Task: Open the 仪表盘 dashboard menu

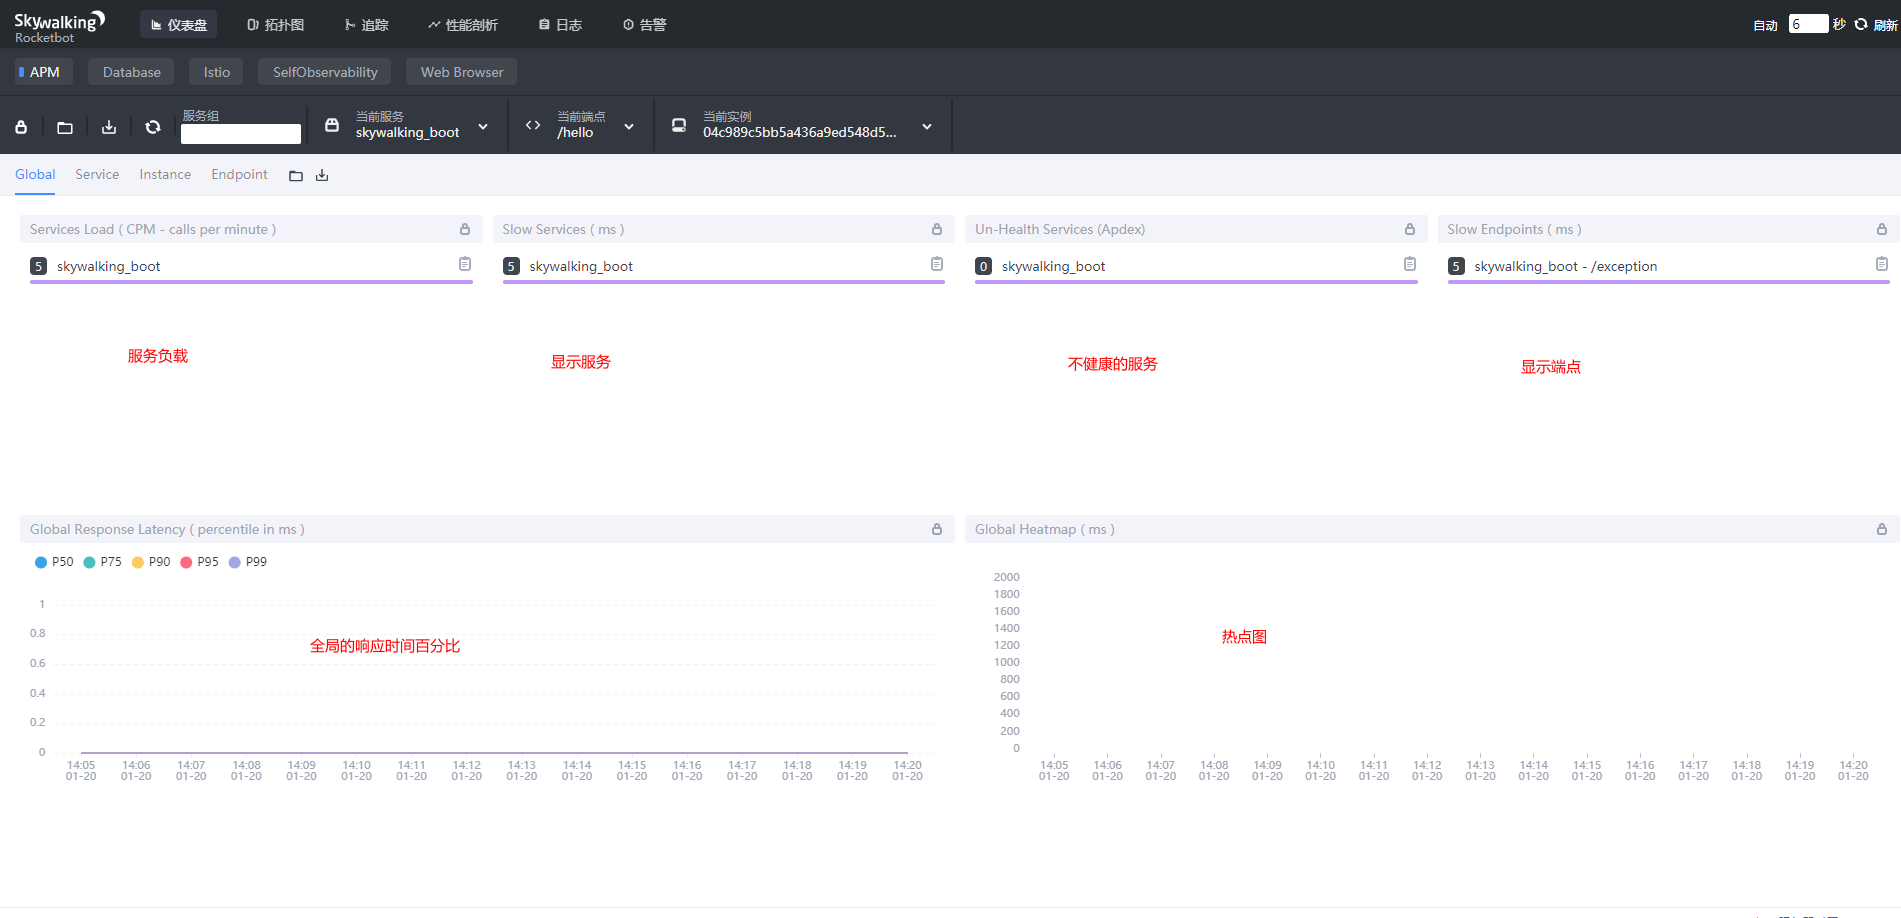Action: [x=179, y=25]
